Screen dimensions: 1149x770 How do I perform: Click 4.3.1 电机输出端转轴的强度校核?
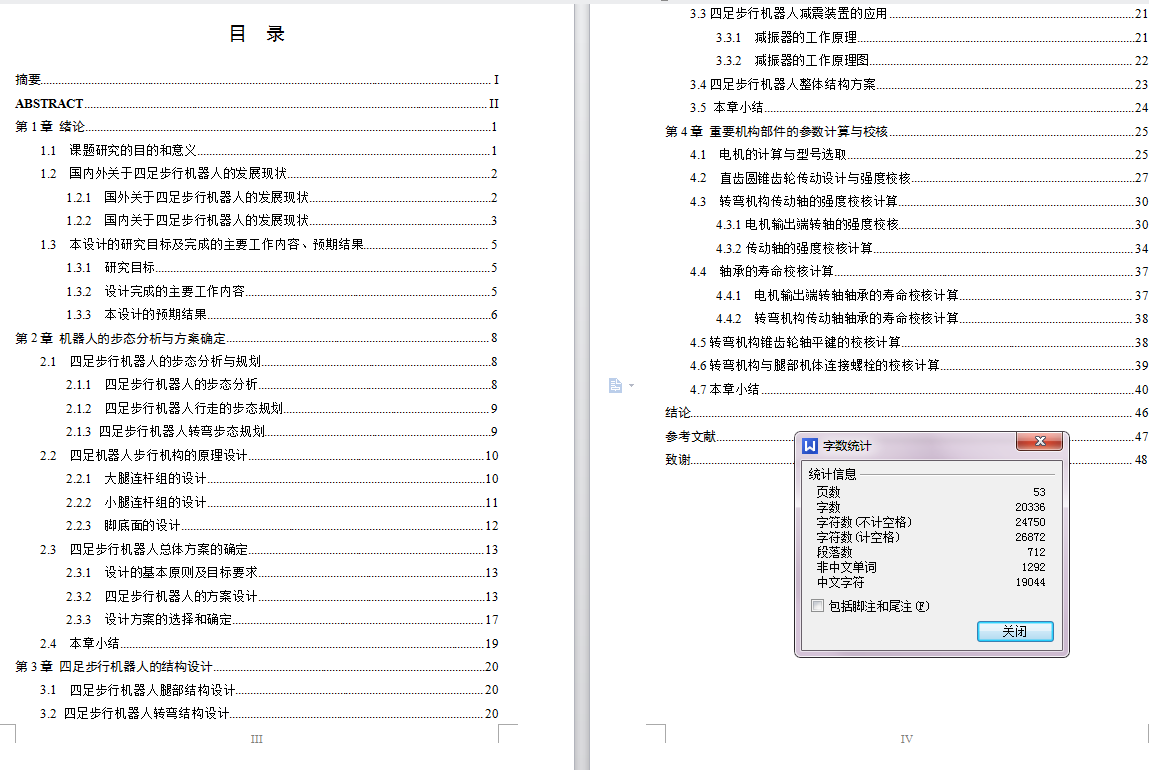pyautogui.click(x=932, y=224)
